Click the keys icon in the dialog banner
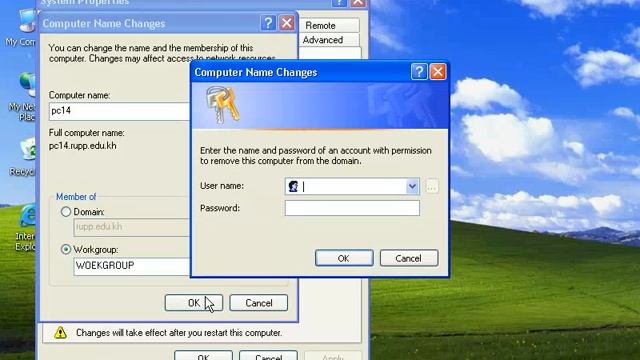The image size is (640, 360). pyautogui.click(x=222, y=104)
